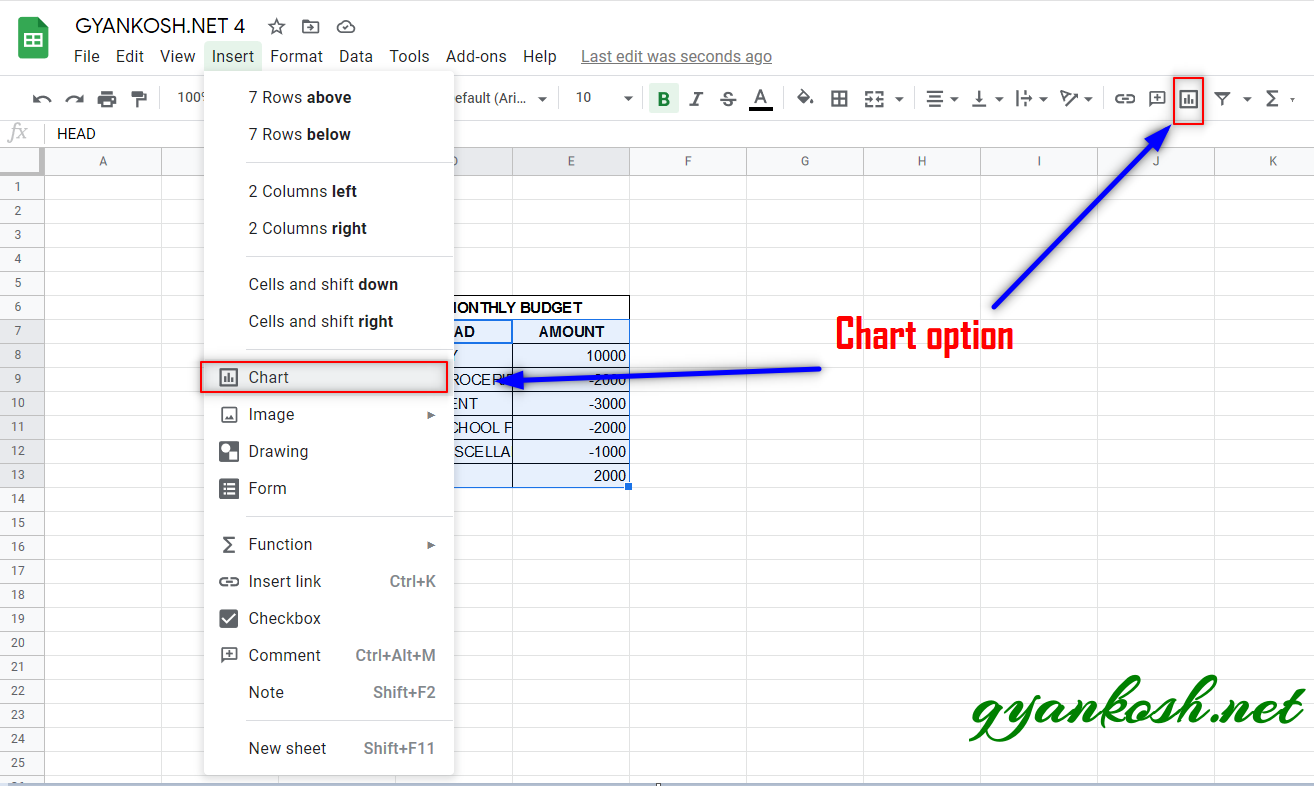Screen dimensions: 1314x786
Task: Choose Drawing from the Insert menu
Action: (328, 451)
